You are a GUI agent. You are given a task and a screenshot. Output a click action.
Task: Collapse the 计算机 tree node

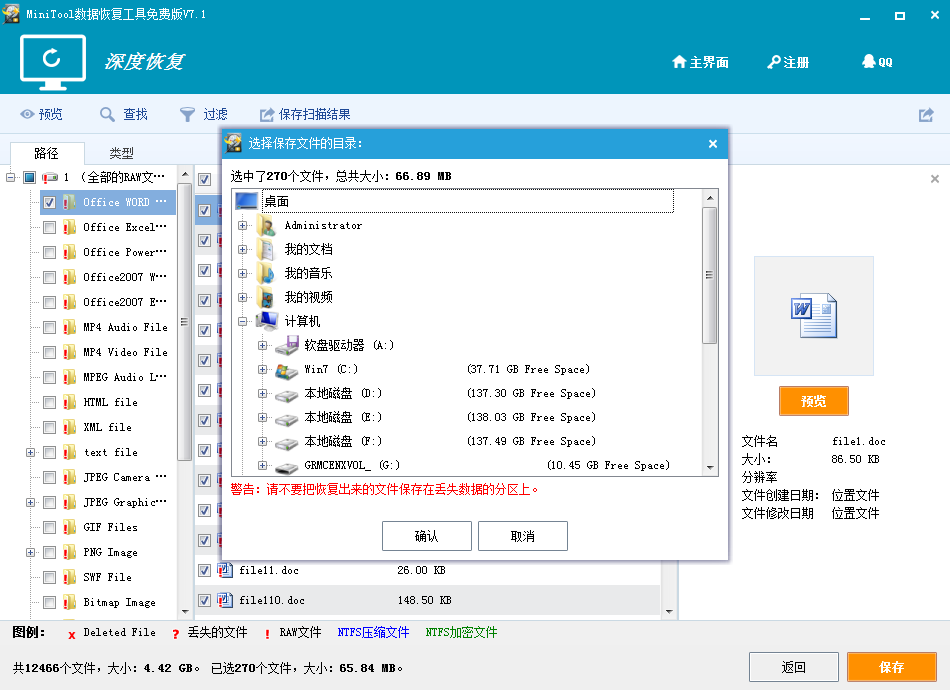tap(242, 322)
